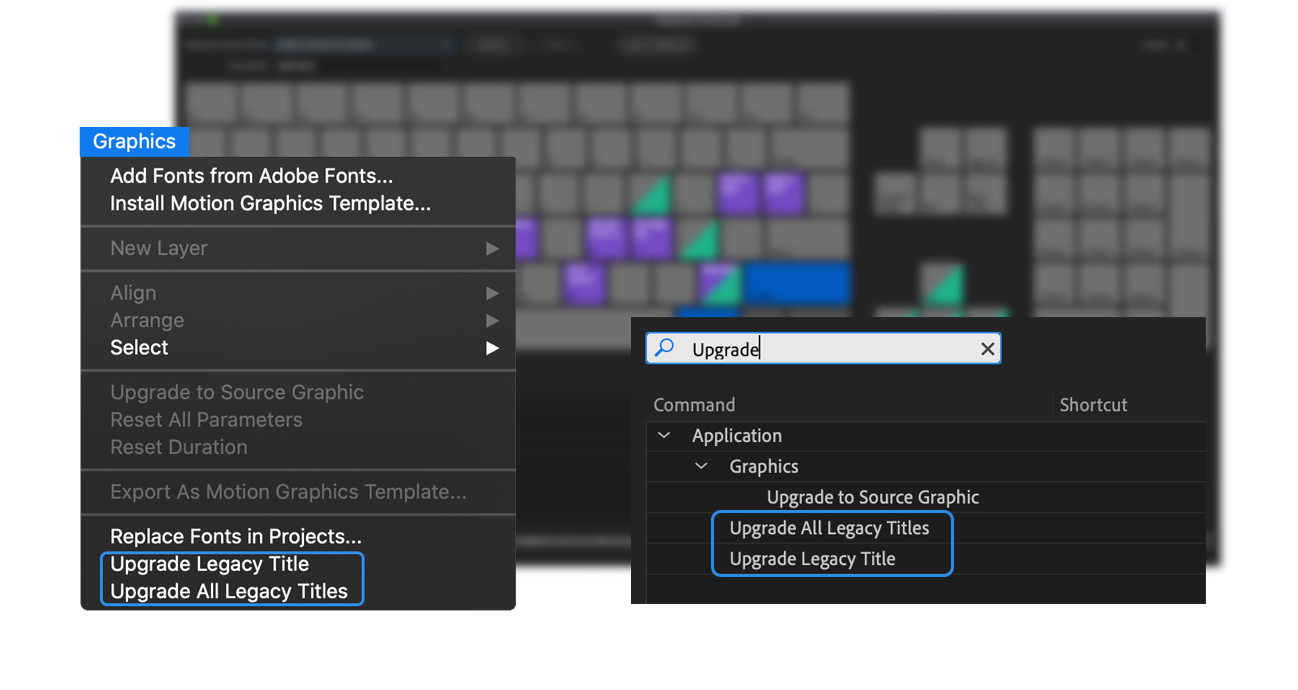
Task: Click the Upgrade search field
Action: click(830, 349)
